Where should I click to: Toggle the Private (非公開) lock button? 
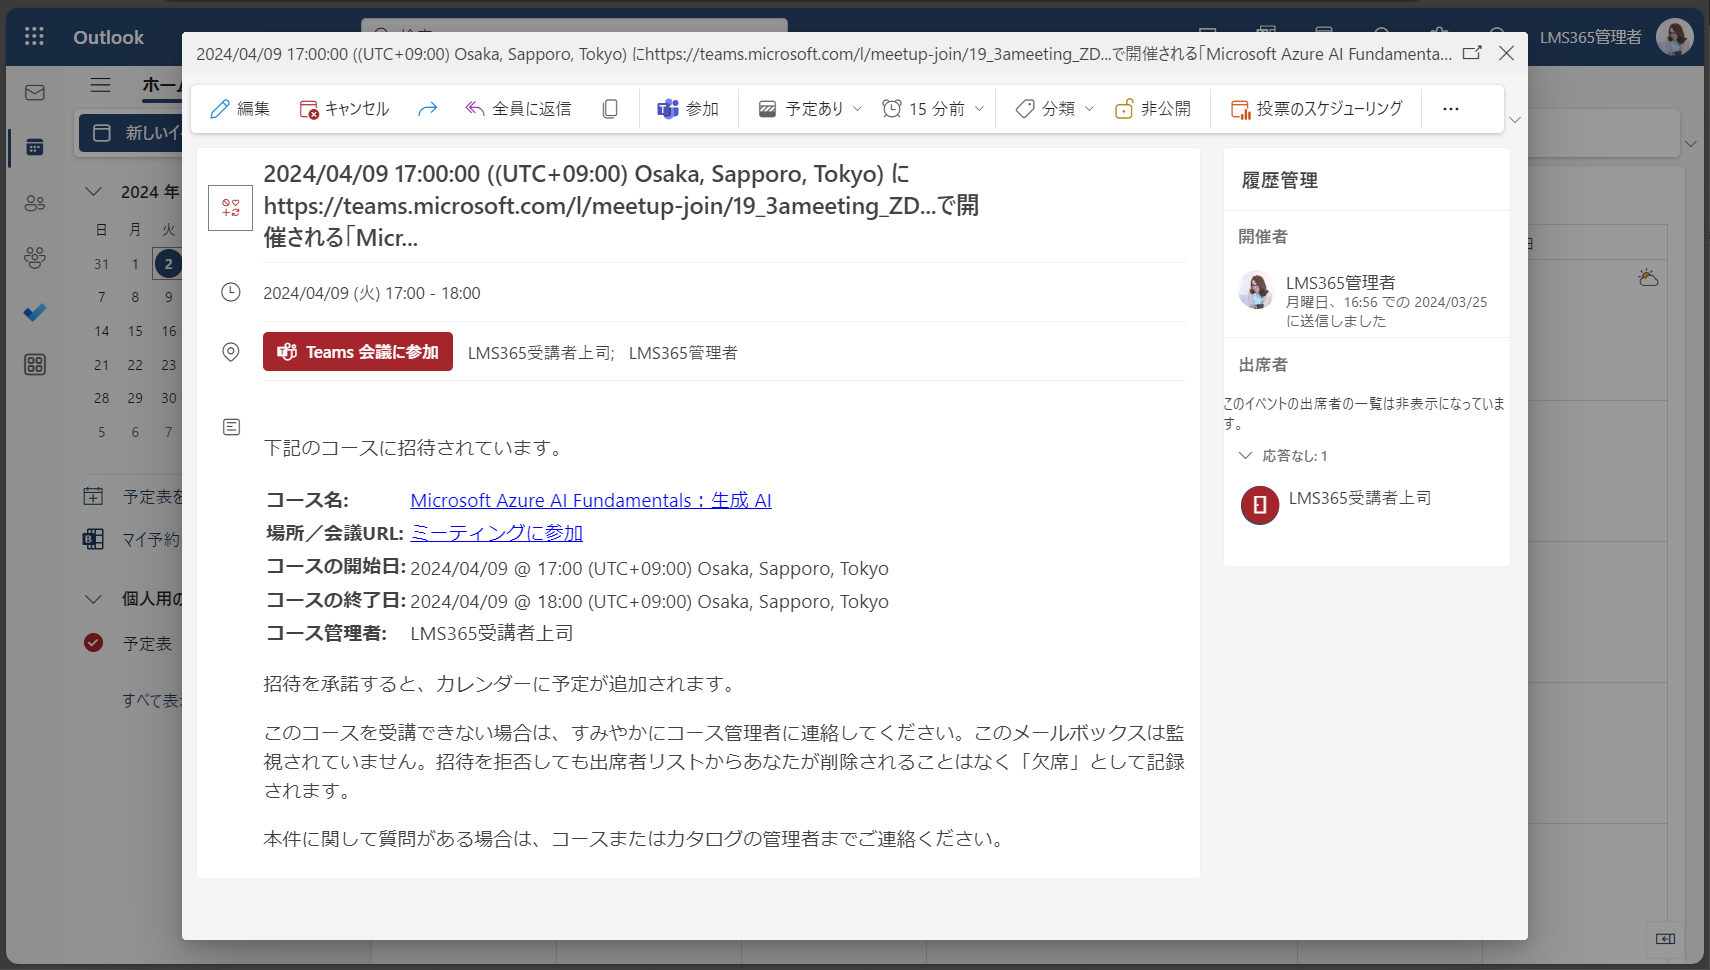[x=1153, y=109]
